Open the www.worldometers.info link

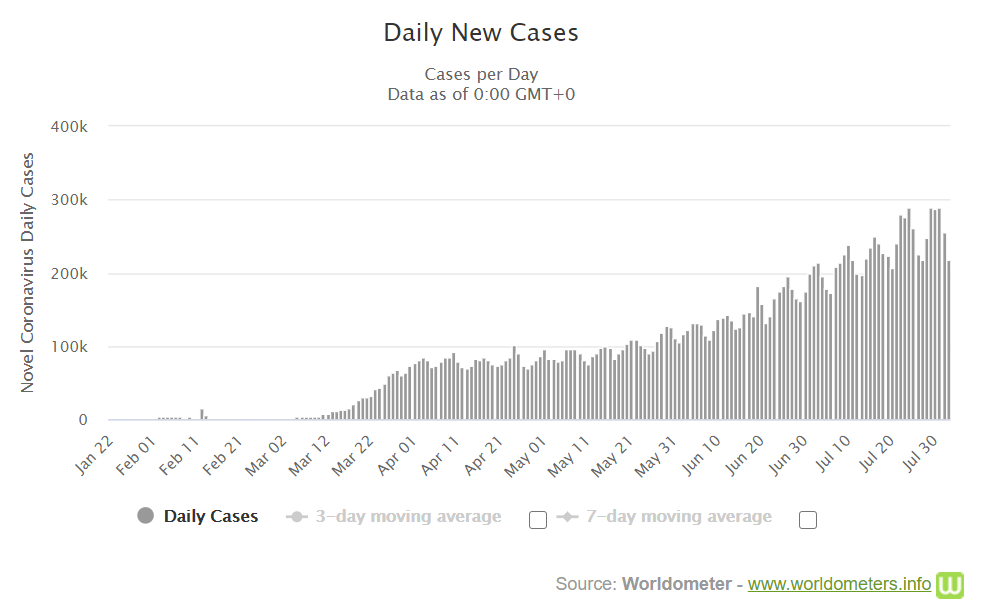click(839, 584)
